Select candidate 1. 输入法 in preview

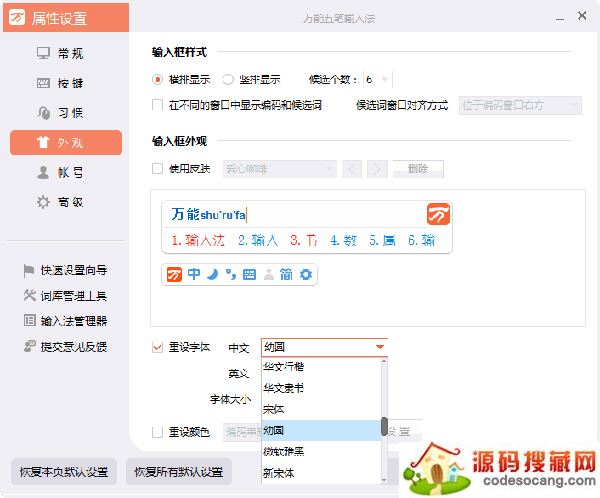pos(197,240)
